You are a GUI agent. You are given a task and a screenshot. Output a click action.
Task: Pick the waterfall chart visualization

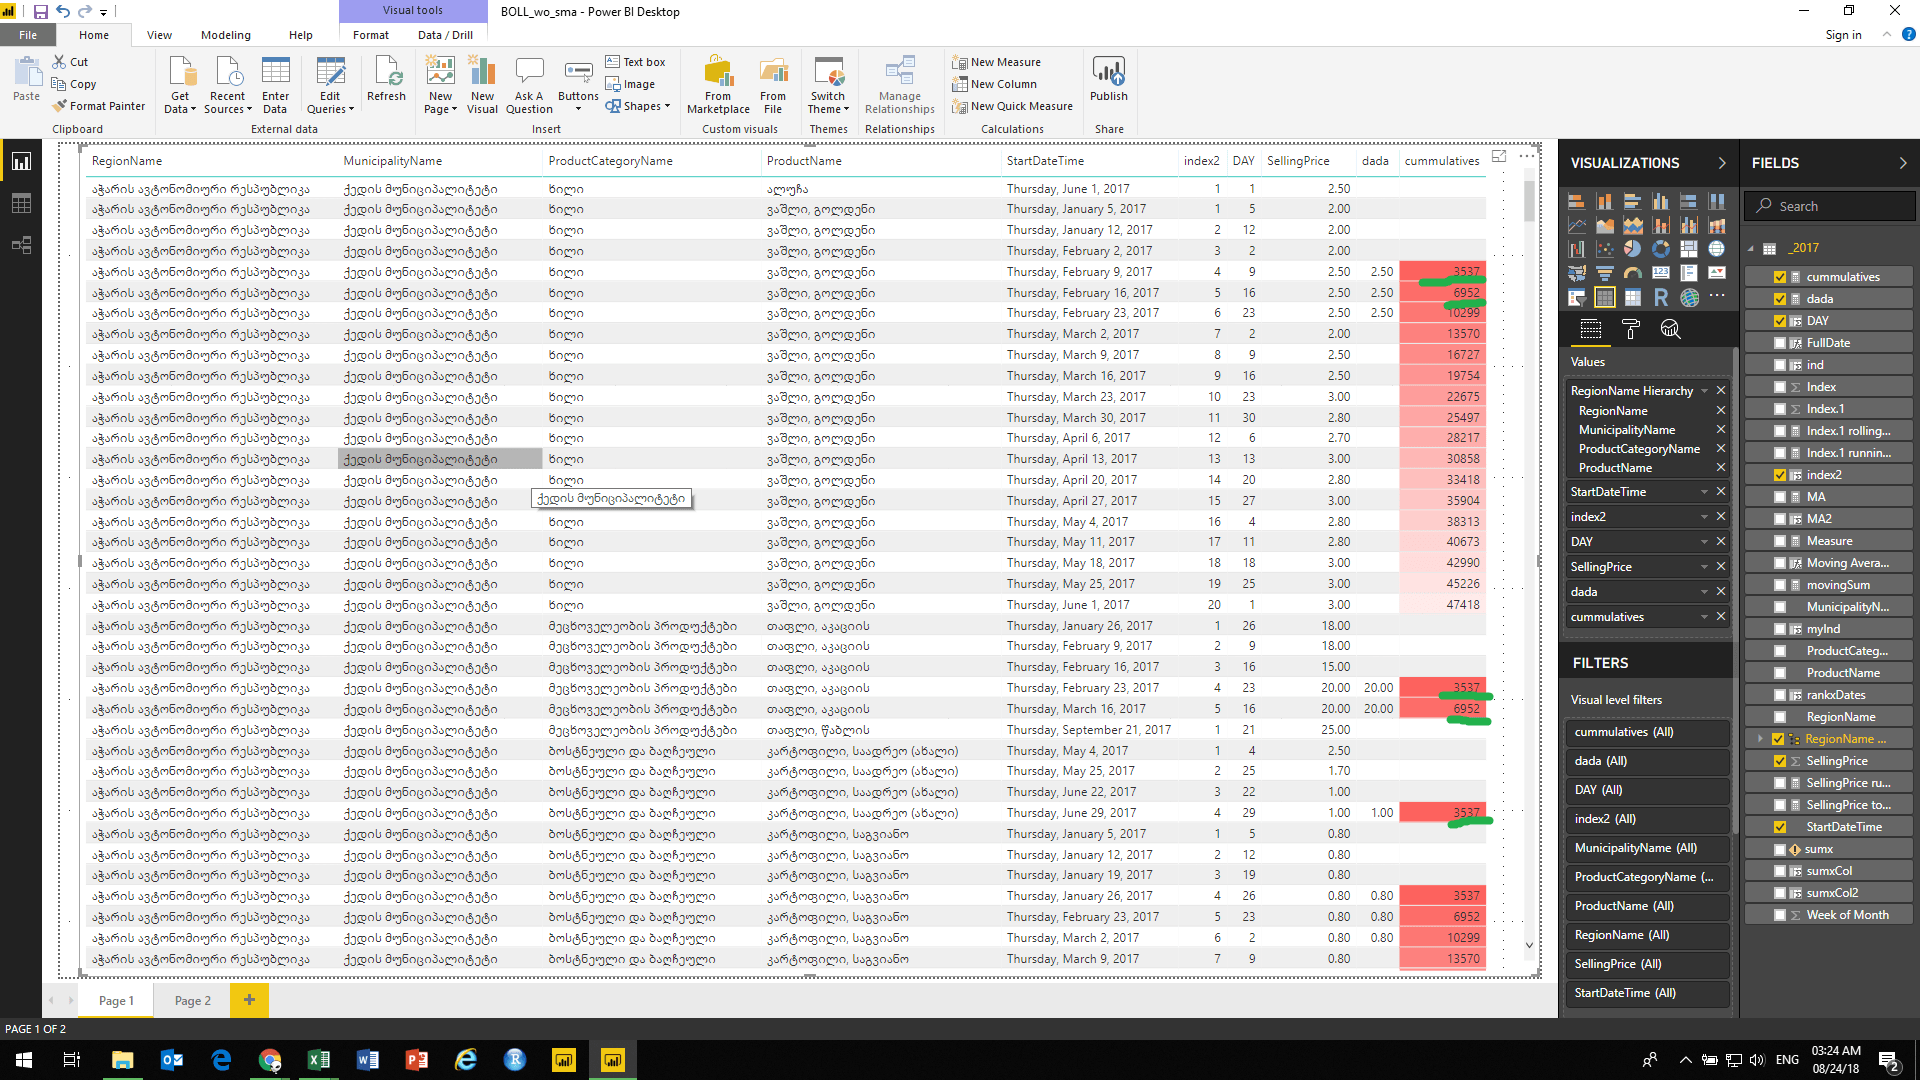pyautogui.click(x=1577, y=249)
